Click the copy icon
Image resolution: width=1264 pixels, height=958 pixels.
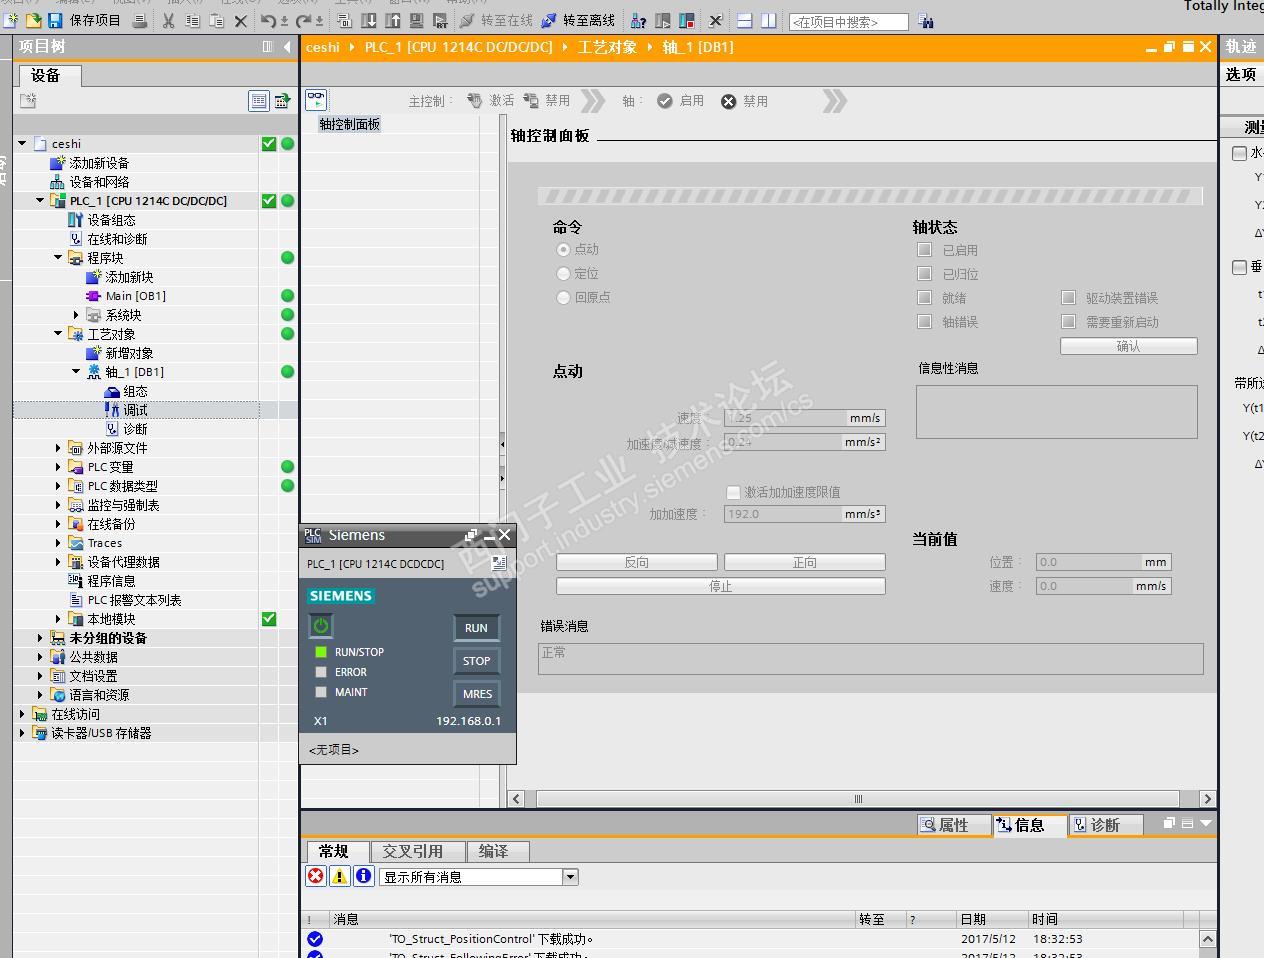click(x=192, y=20)
